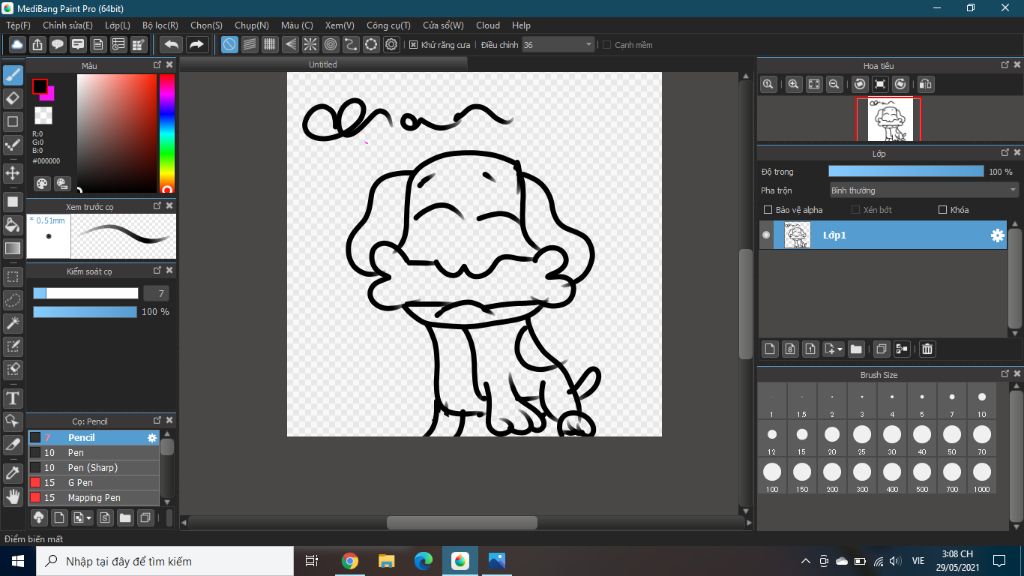Select the Move tool
The width and height of the screenshot is (1024, 576).
[13, 173]
